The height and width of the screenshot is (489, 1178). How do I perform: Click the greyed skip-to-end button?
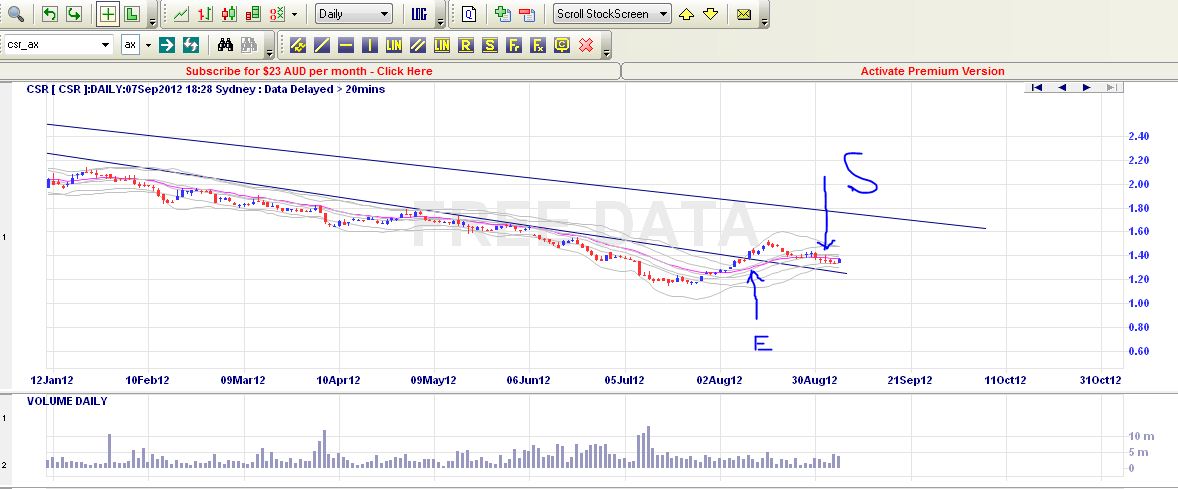[x=1111, y=88]
